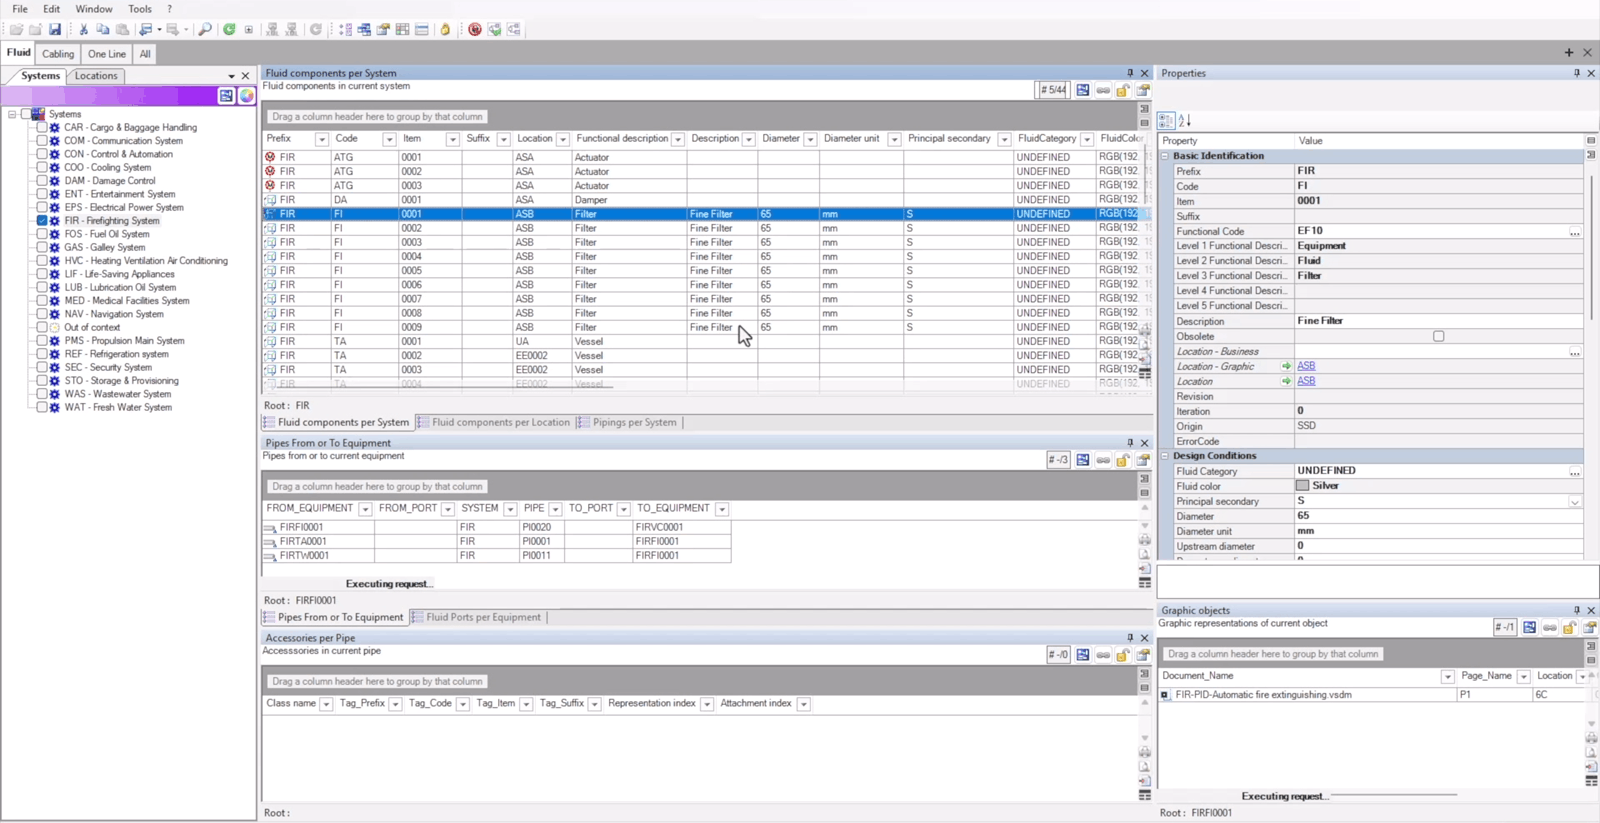Screen dimensions: 1600x823
Task: Click the chain link icon in Pipes panel
Action: [x=1103, y=461]
